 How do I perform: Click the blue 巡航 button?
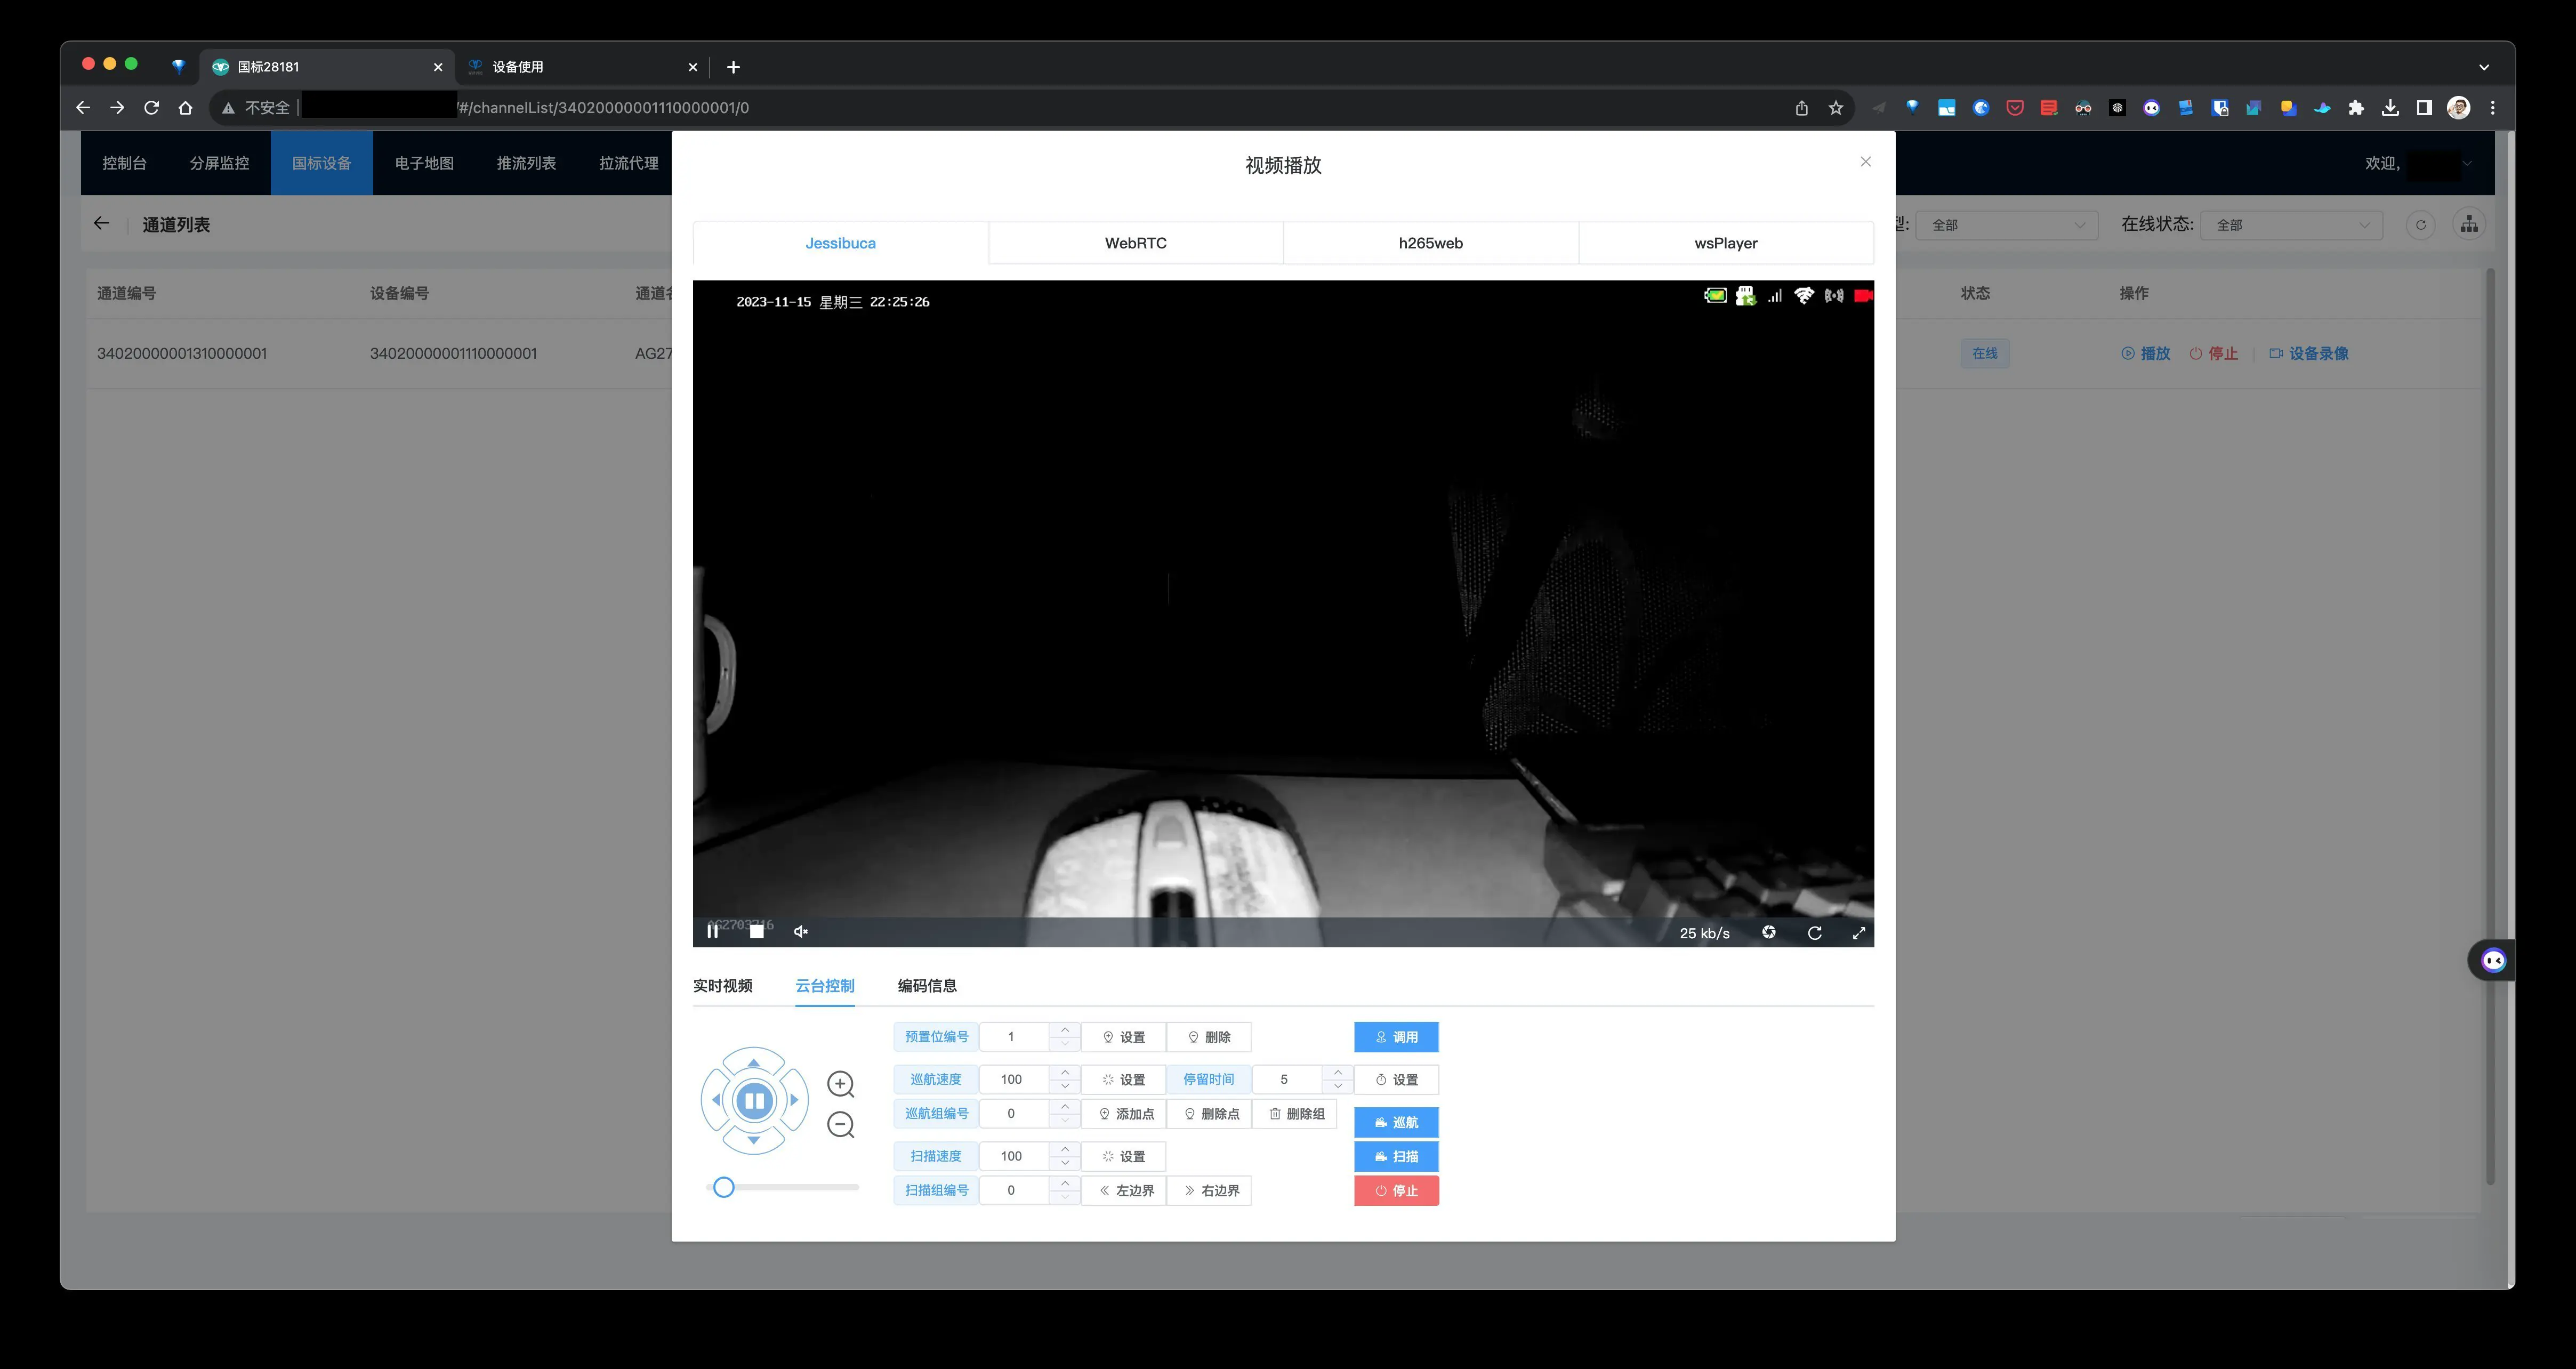1396,1122
